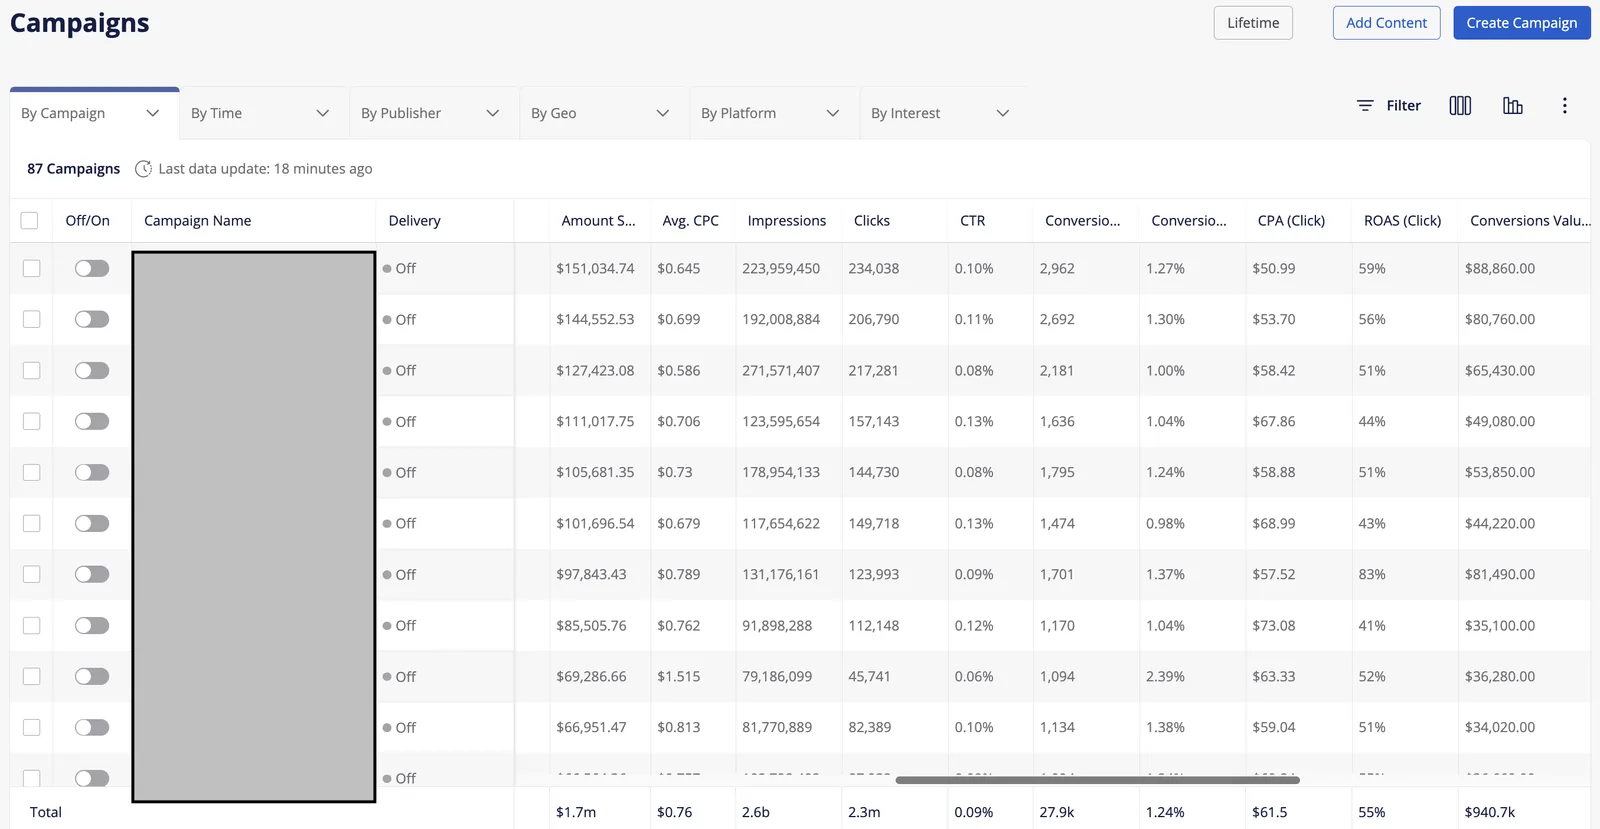Toggle on the campaign with $105,681.35 spent

(x=92, y=472)
